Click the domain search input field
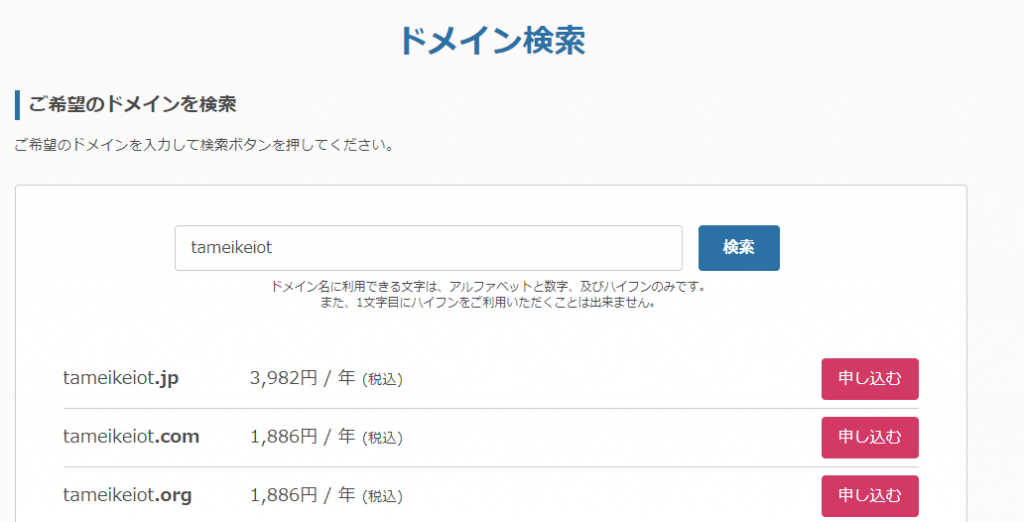The image size is (1024, 522). (428, 248)
